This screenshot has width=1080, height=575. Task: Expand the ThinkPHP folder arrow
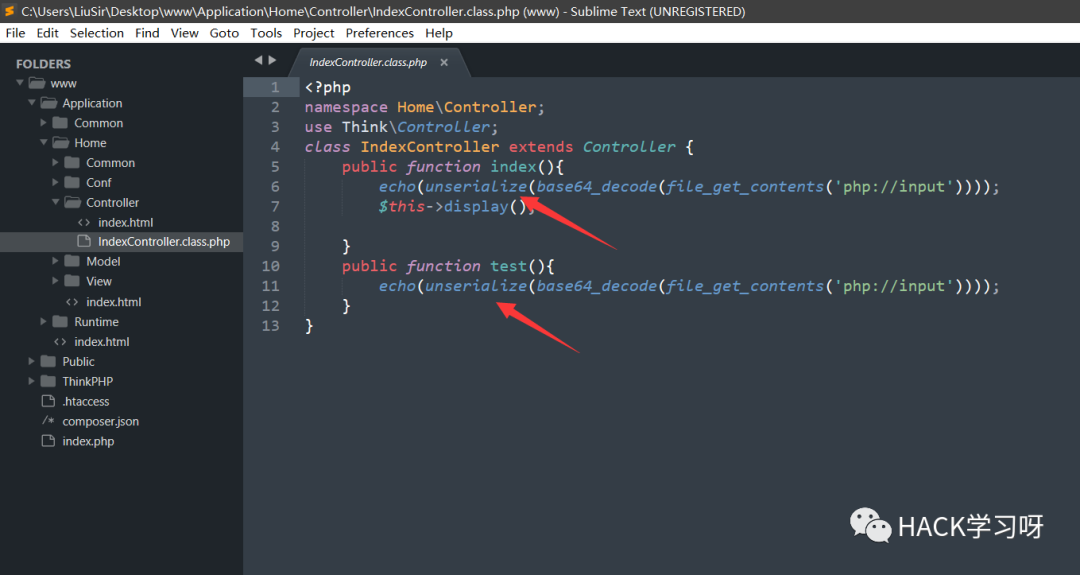(x=32, y=381)
